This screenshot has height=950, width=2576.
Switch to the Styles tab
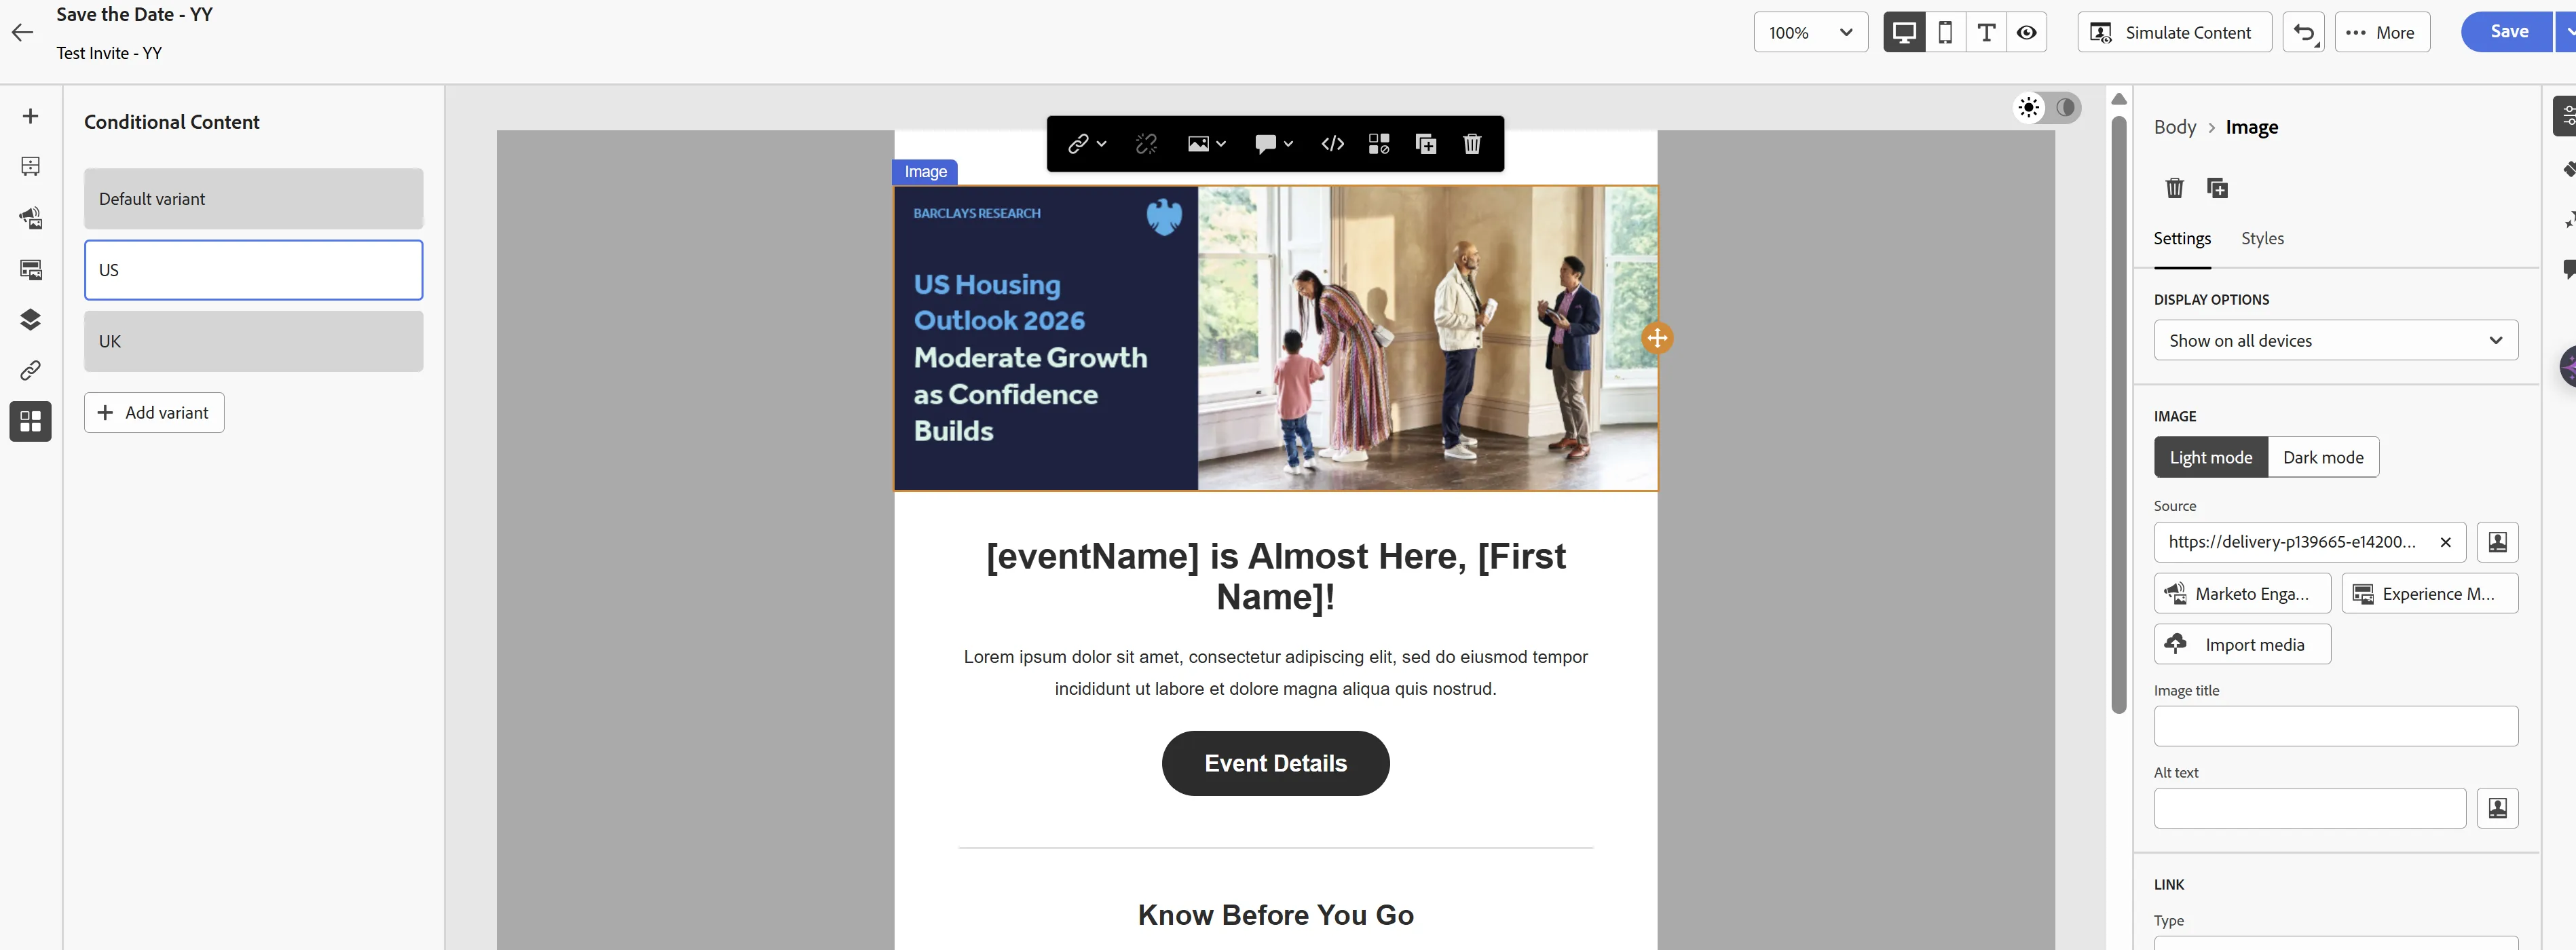(x=2262, y=238)
